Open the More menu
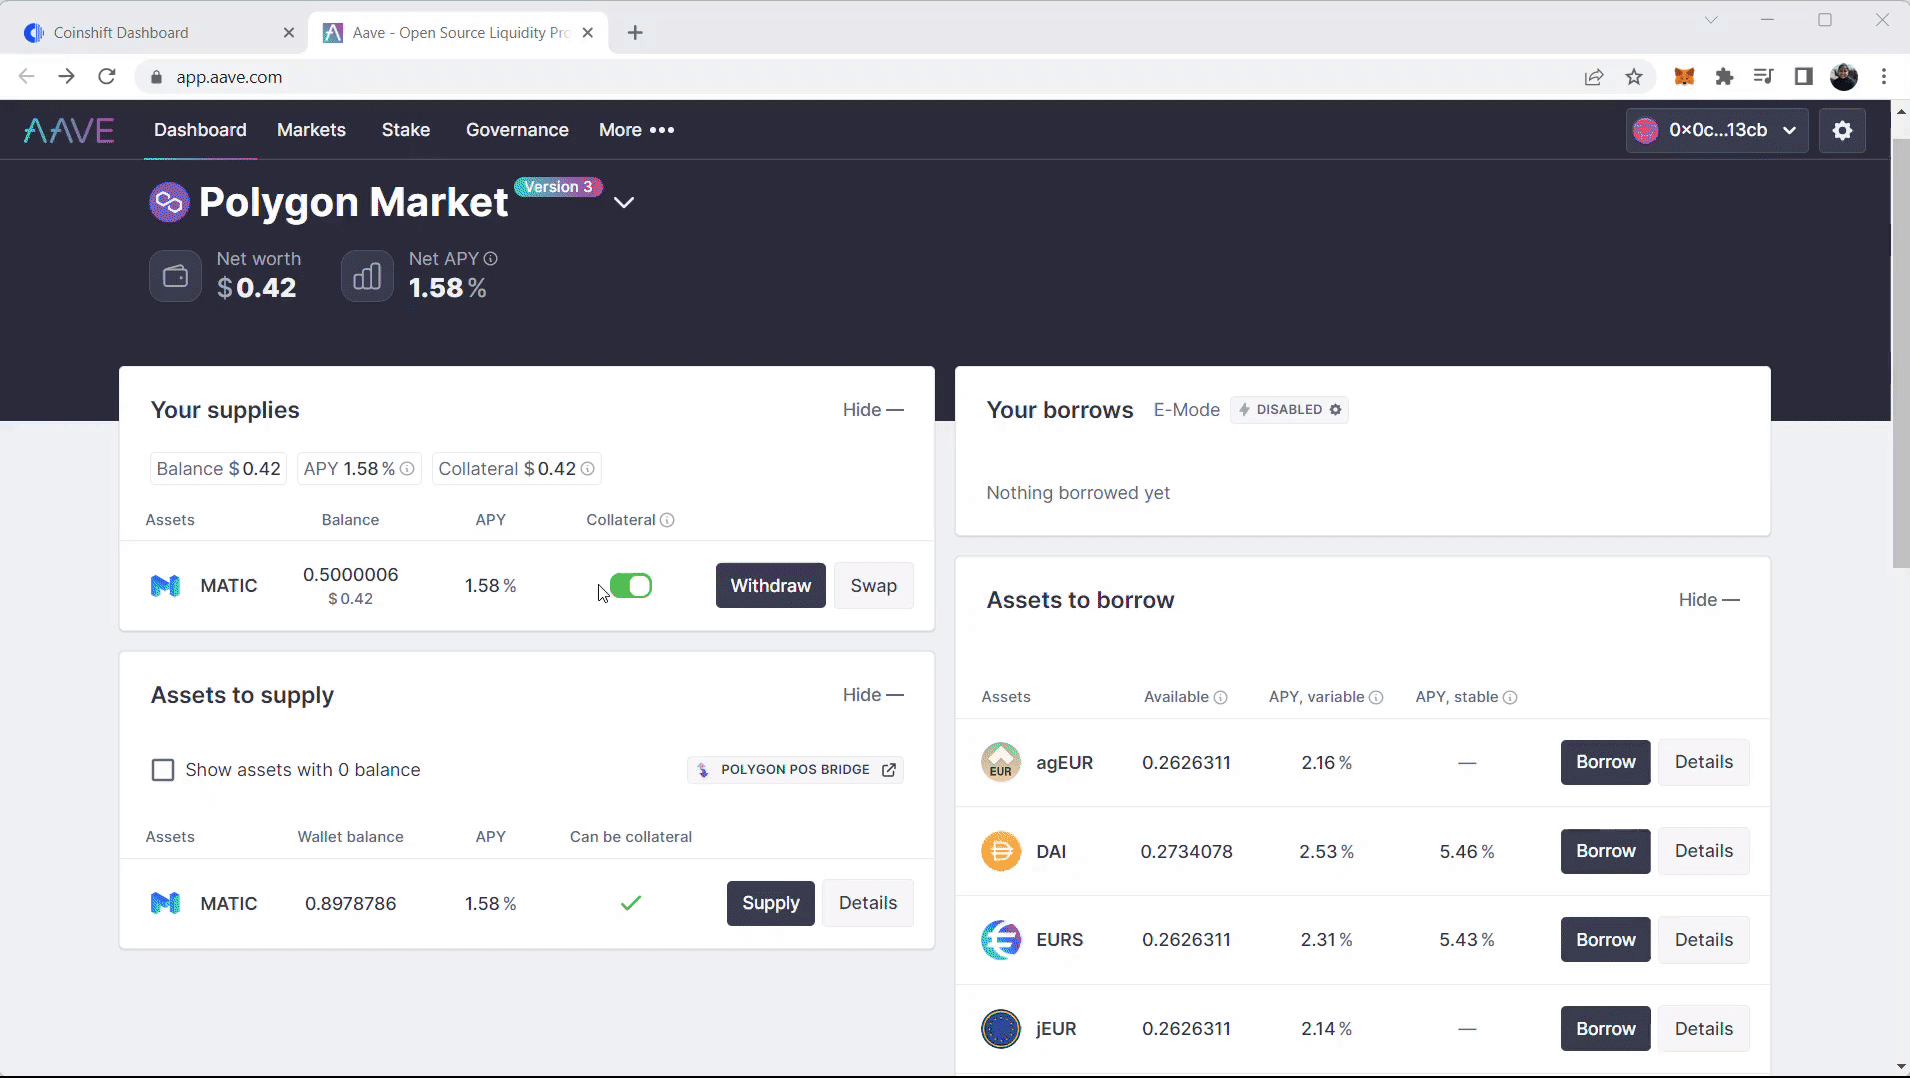 (x=636, y=130)
